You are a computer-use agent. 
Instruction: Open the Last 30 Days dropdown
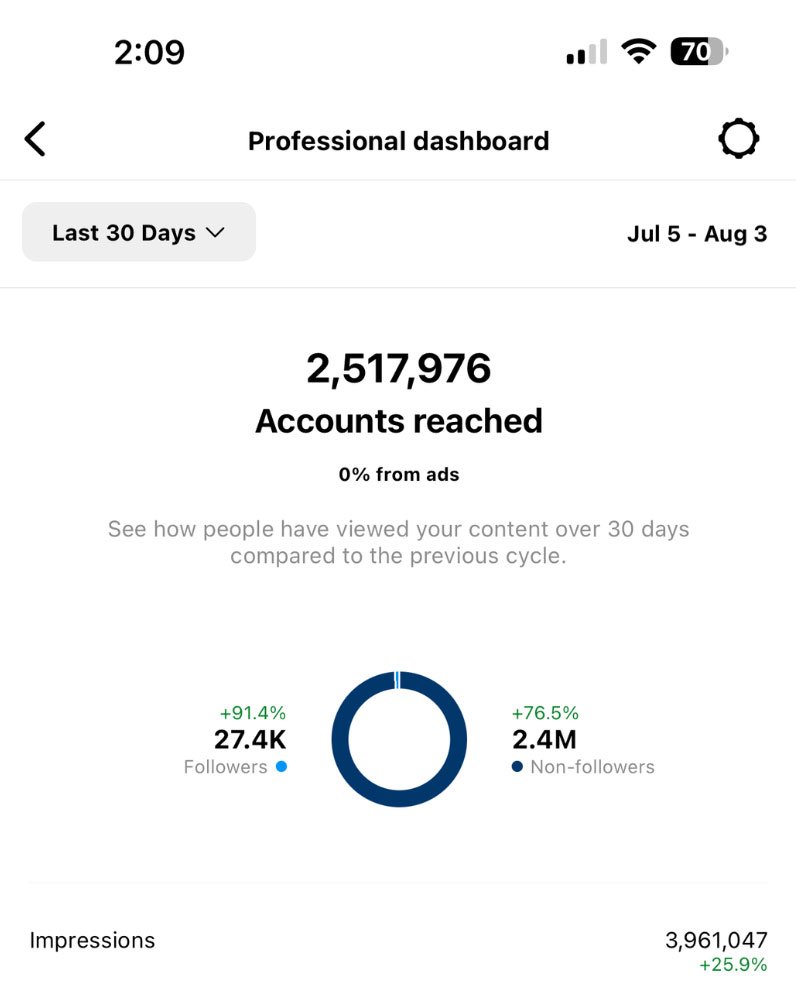[x=138, y=232]
